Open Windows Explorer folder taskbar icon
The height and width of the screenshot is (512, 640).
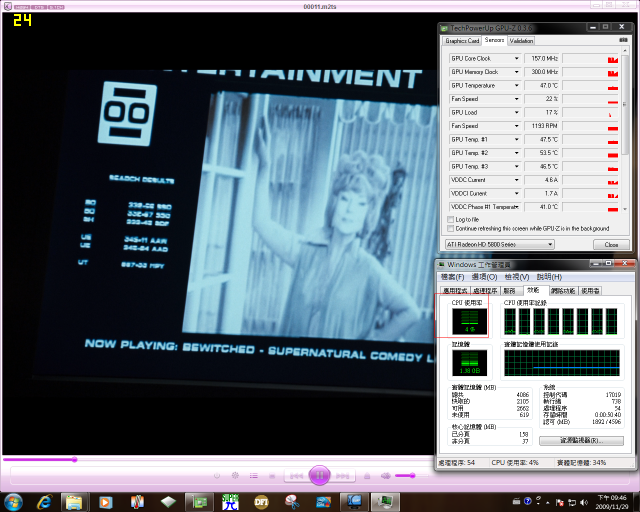(x=74, y=502)
